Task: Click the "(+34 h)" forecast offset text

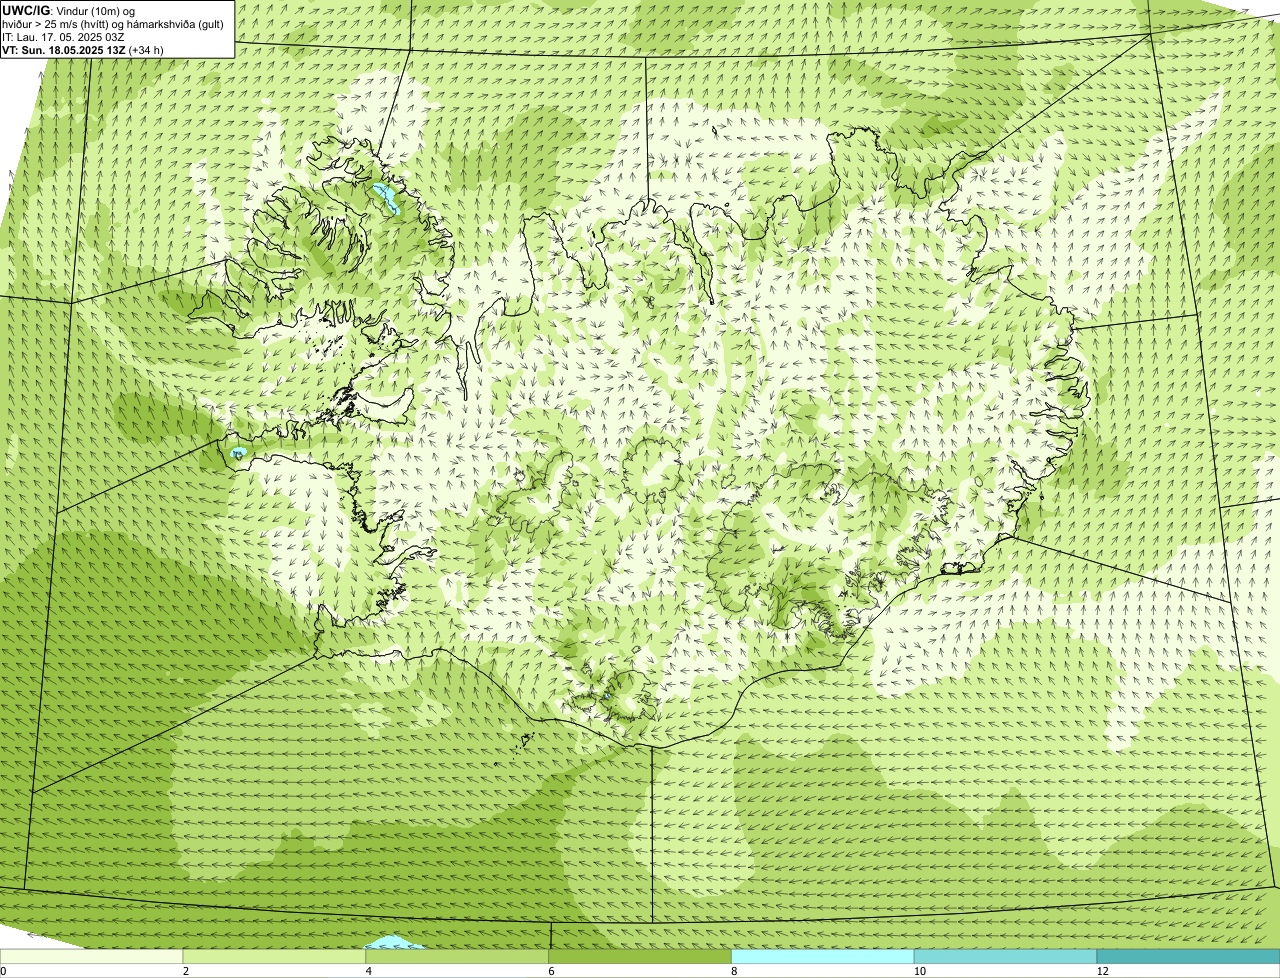Action: [x=146, y=50]
